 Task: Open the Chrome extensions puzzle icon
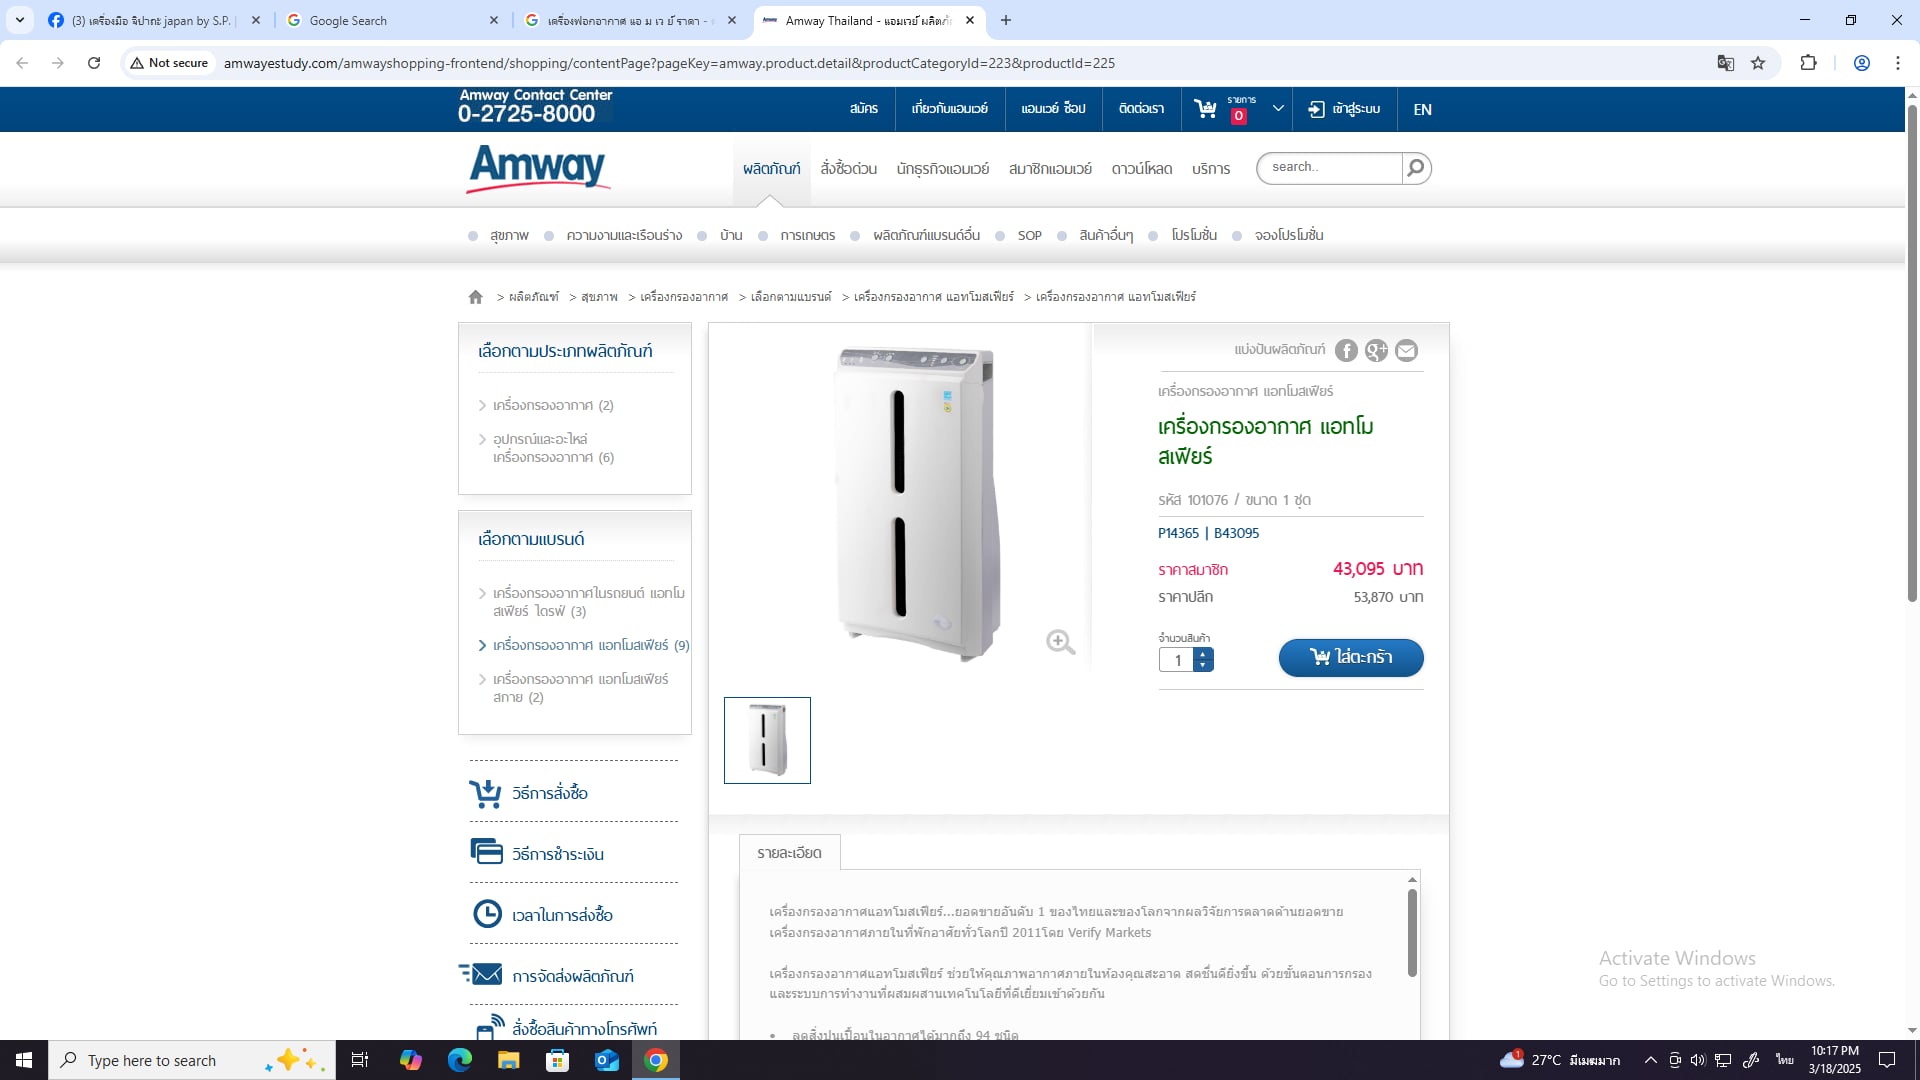(x=1808, y=63)
